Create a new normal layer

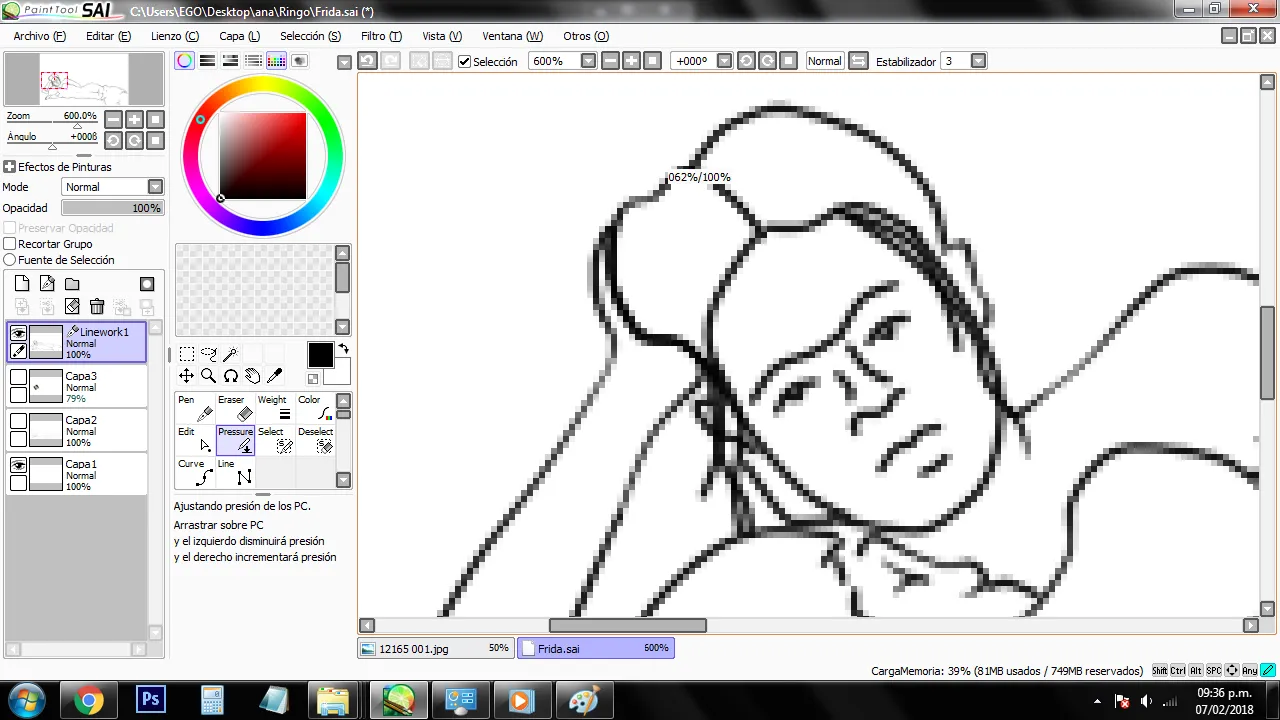22,284
